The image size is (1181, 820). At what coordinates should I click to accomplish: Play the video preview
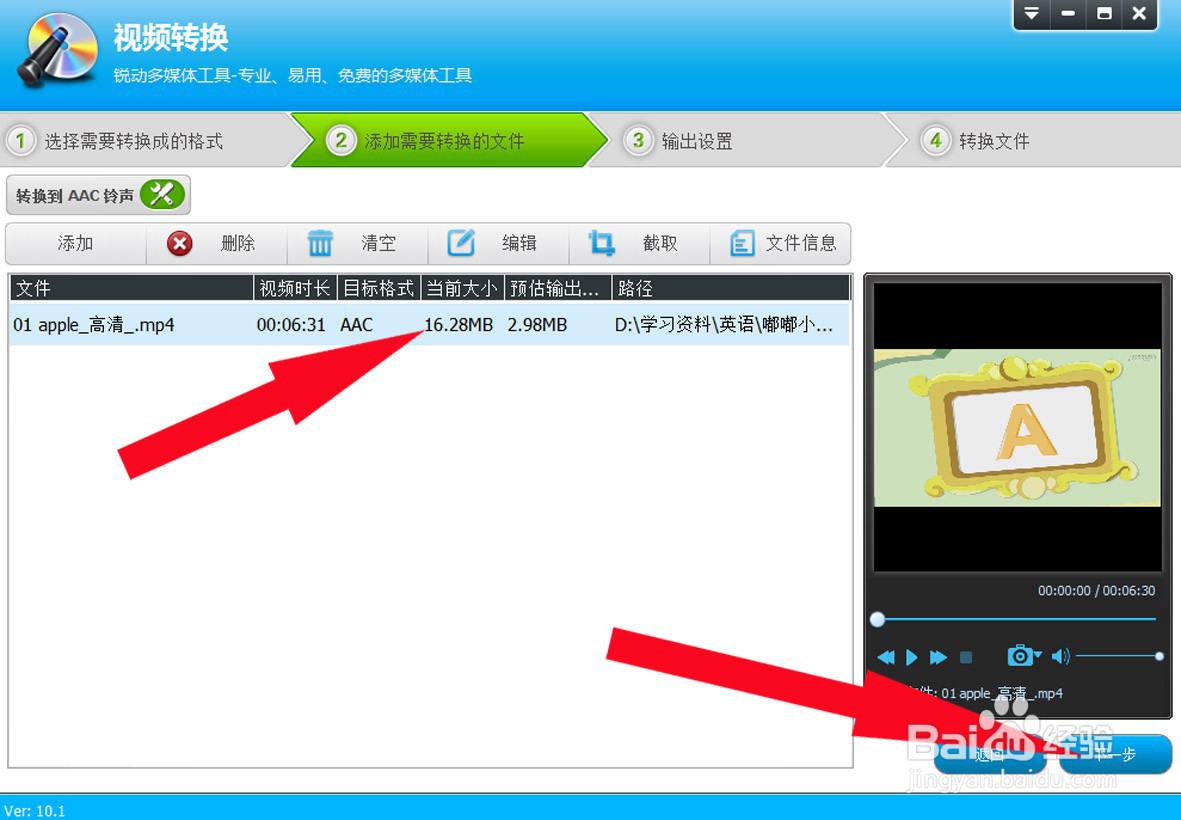[x=911, y=657]
